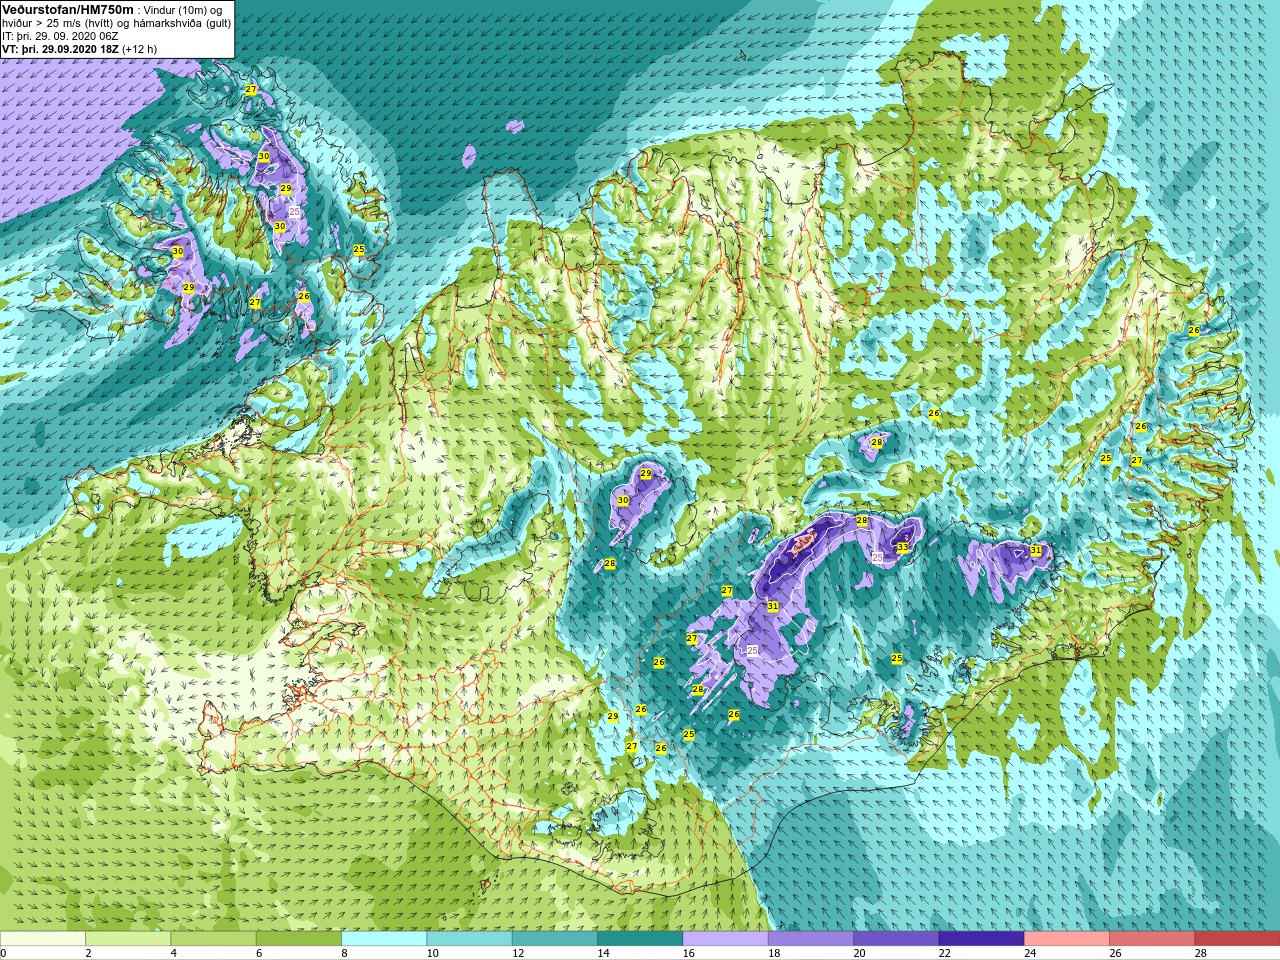Click the legend scale value 2
Viewport: 1280px width, 960px height.
[88, 953]
